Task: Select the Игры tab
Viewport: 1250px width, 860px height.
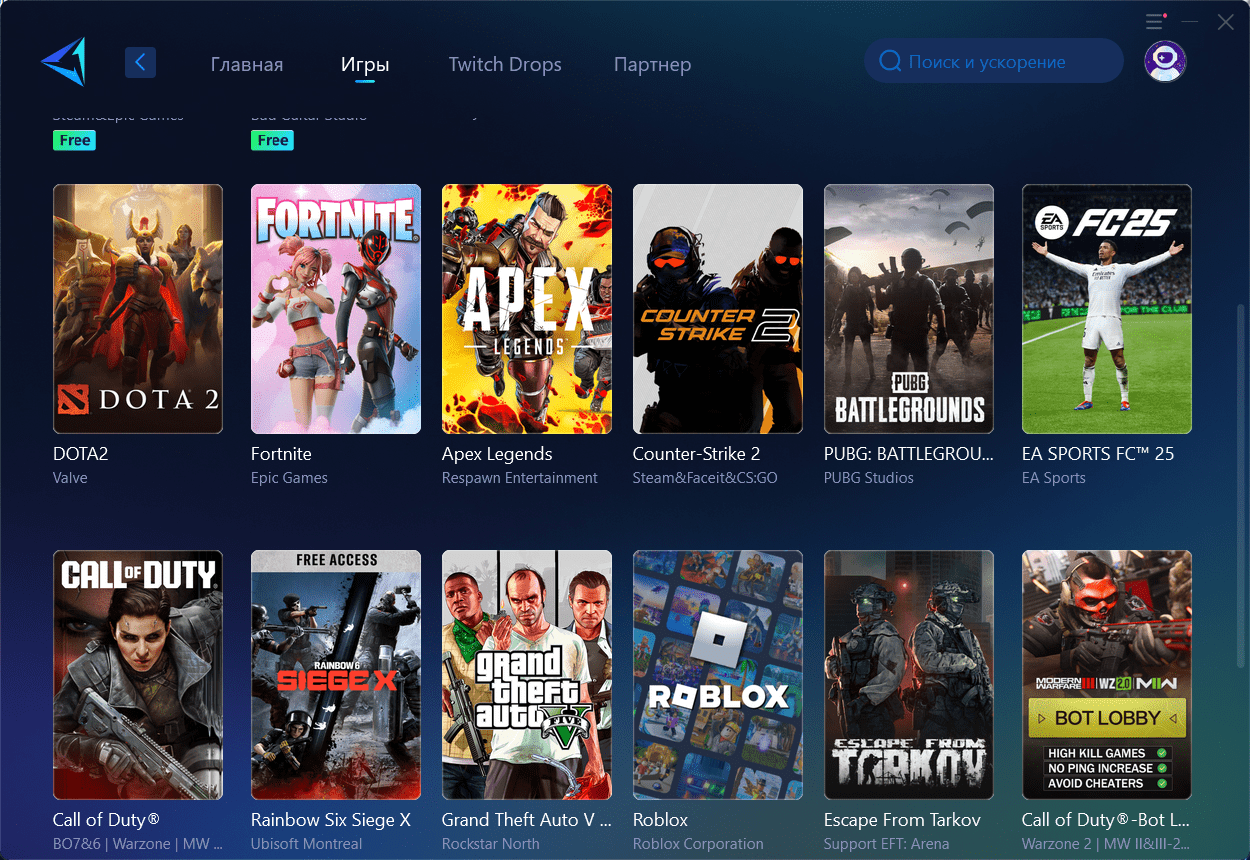Action: click(365, 65)
